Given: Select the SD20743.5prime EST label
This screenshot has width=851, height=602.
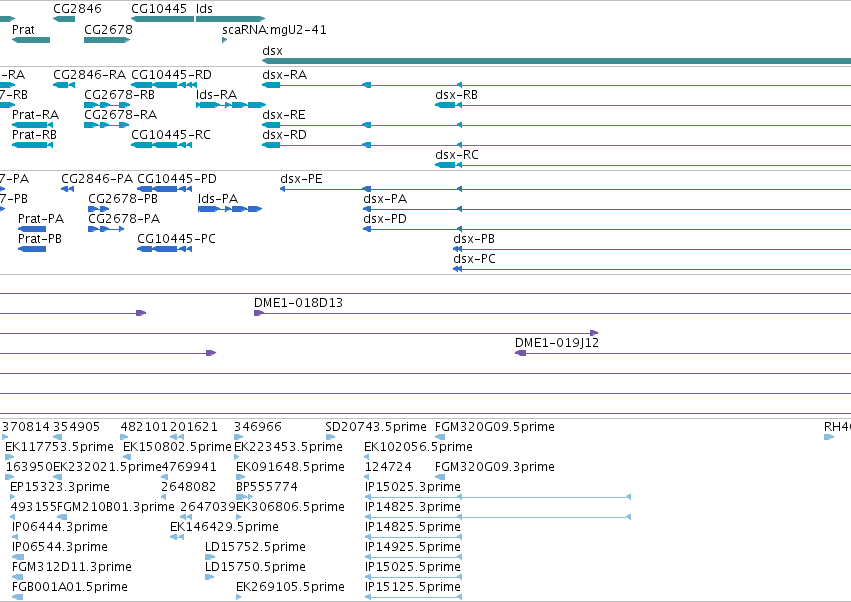Looking at the screenshot, I should [x=376, y=427].
